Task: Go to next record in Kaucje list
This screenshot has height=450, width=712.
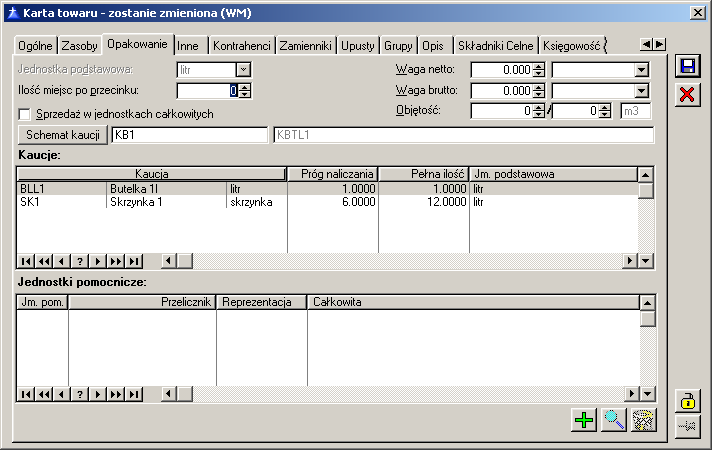Action: tap(98, 261)
